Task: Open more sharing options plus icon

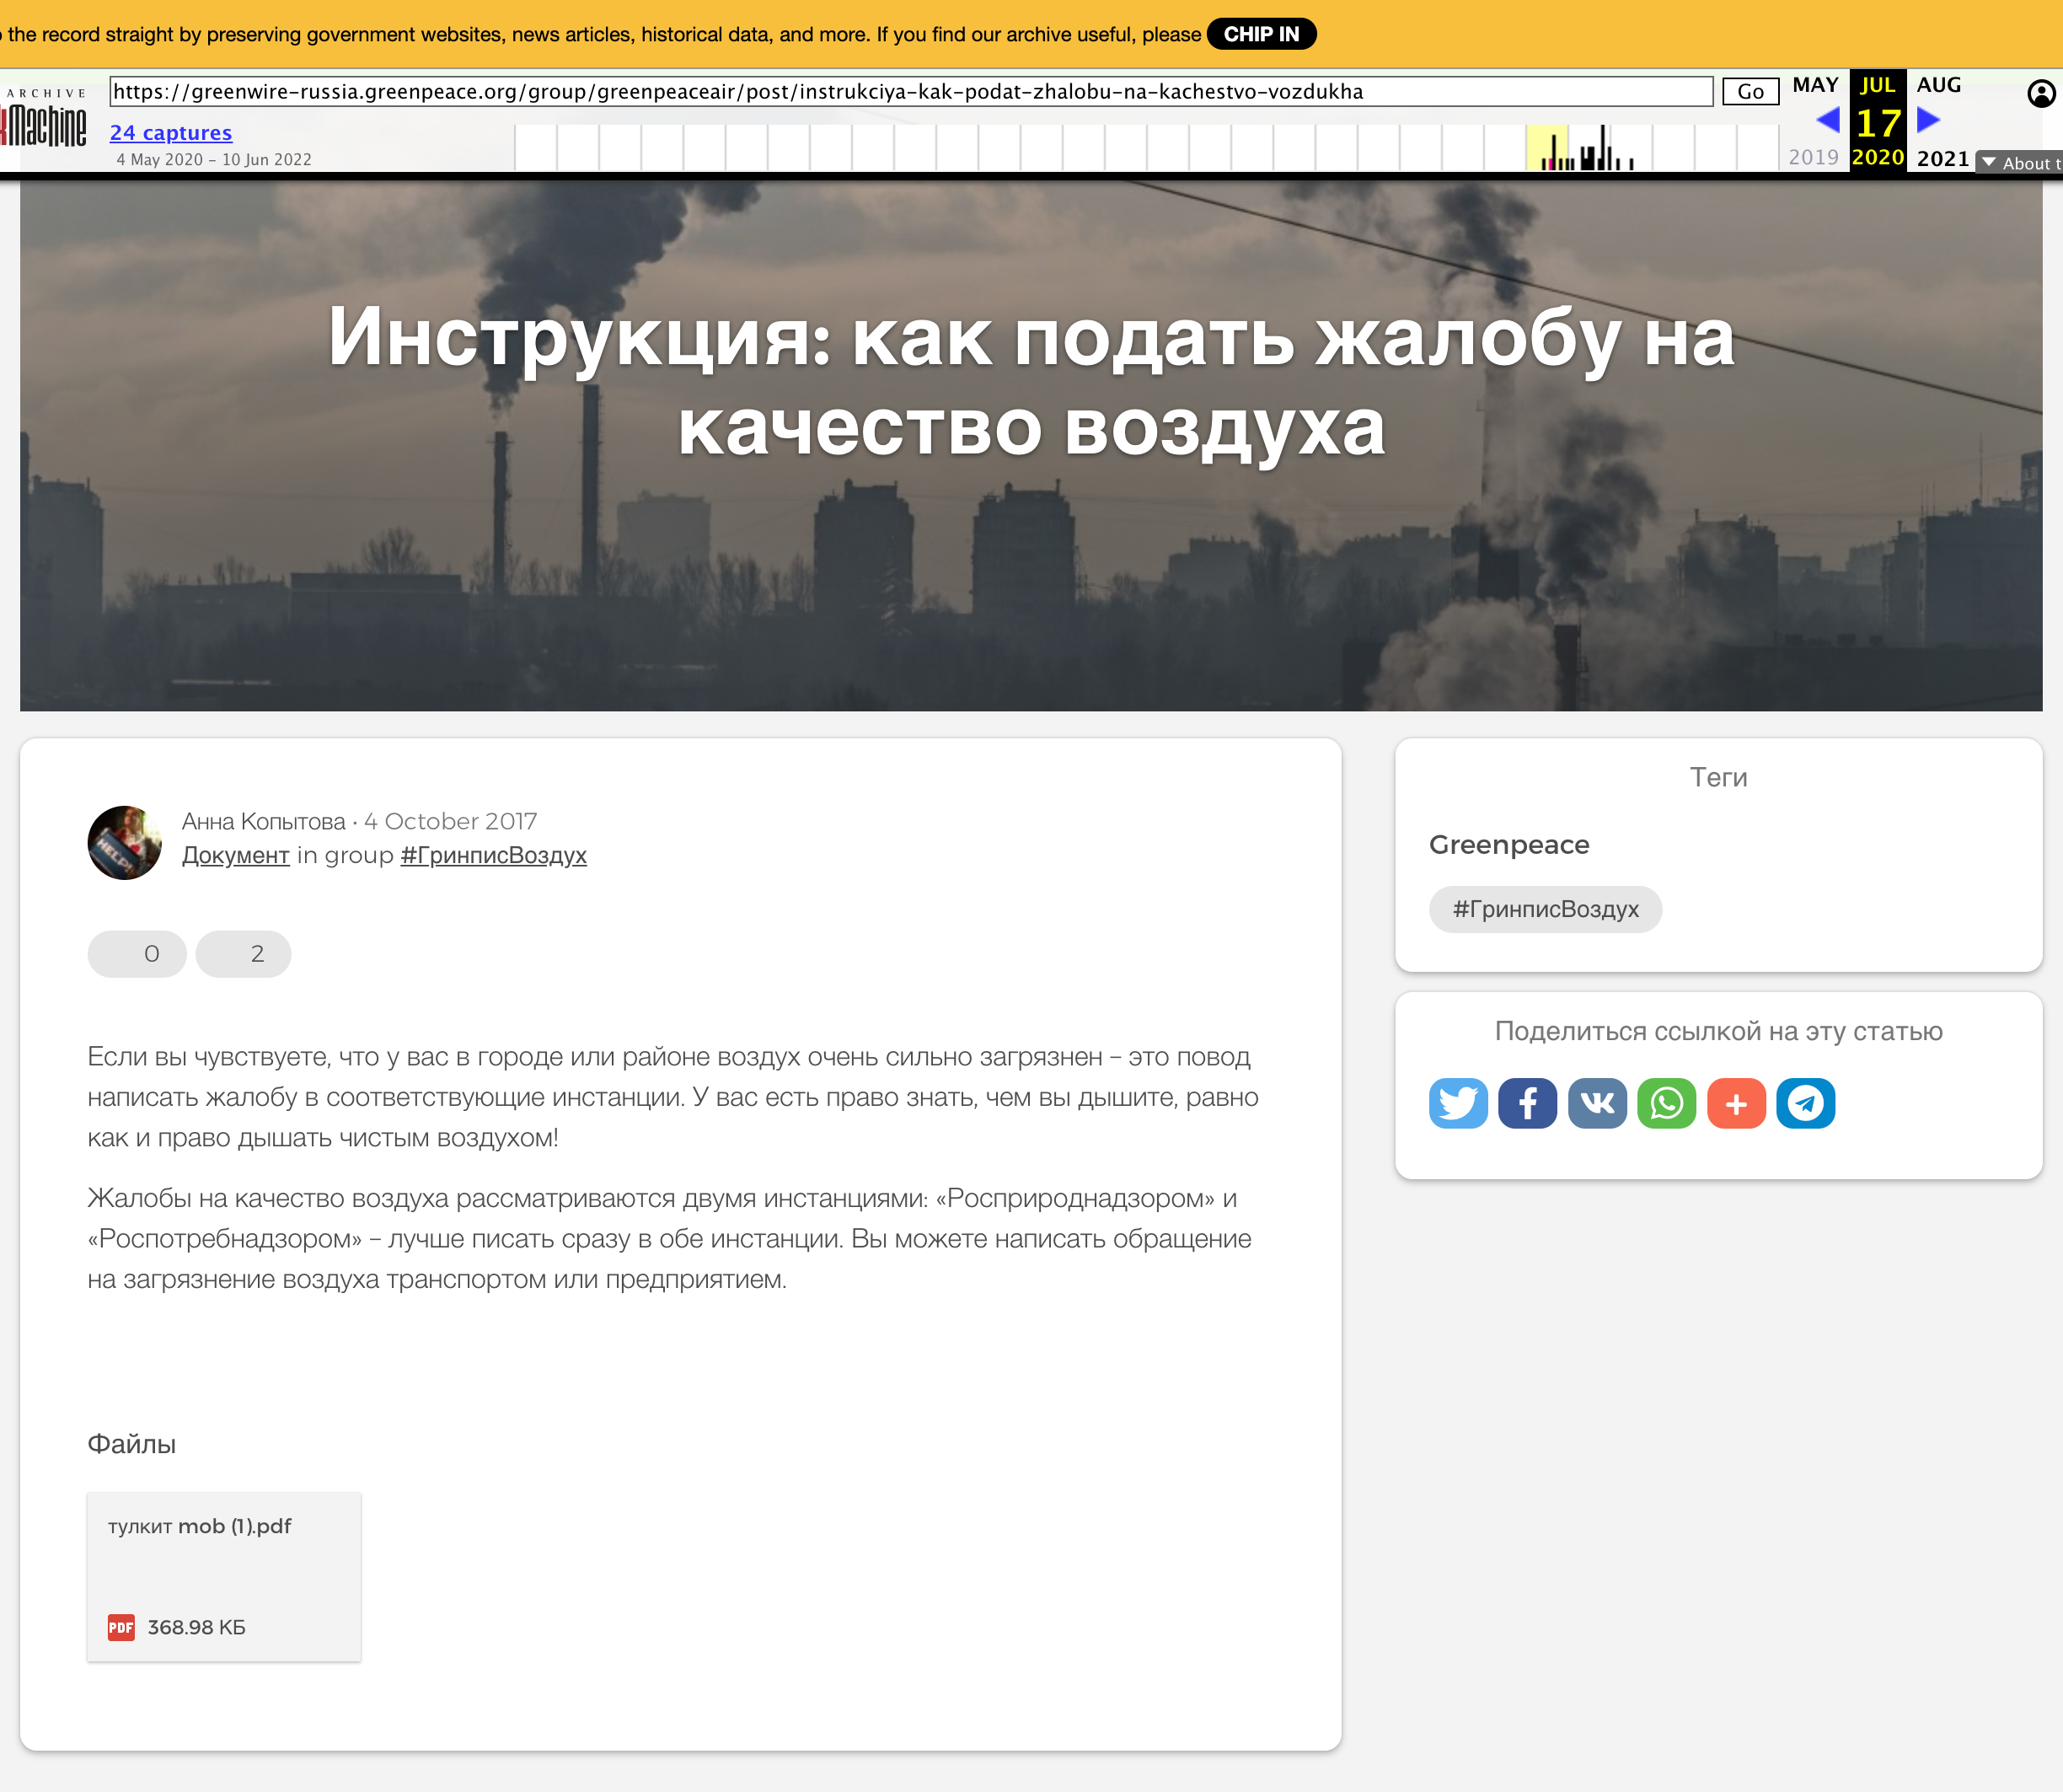Action: pos(1736,1103)
